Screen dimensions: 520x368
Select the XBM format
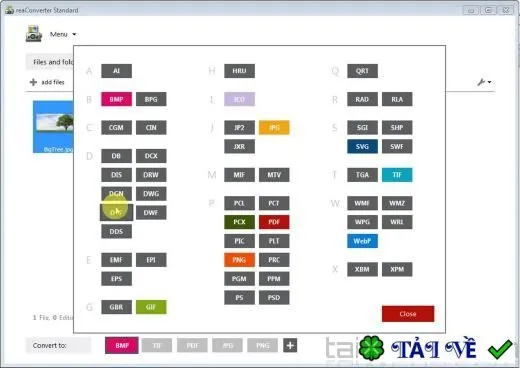pyautogui.click(x=362, y=269)
